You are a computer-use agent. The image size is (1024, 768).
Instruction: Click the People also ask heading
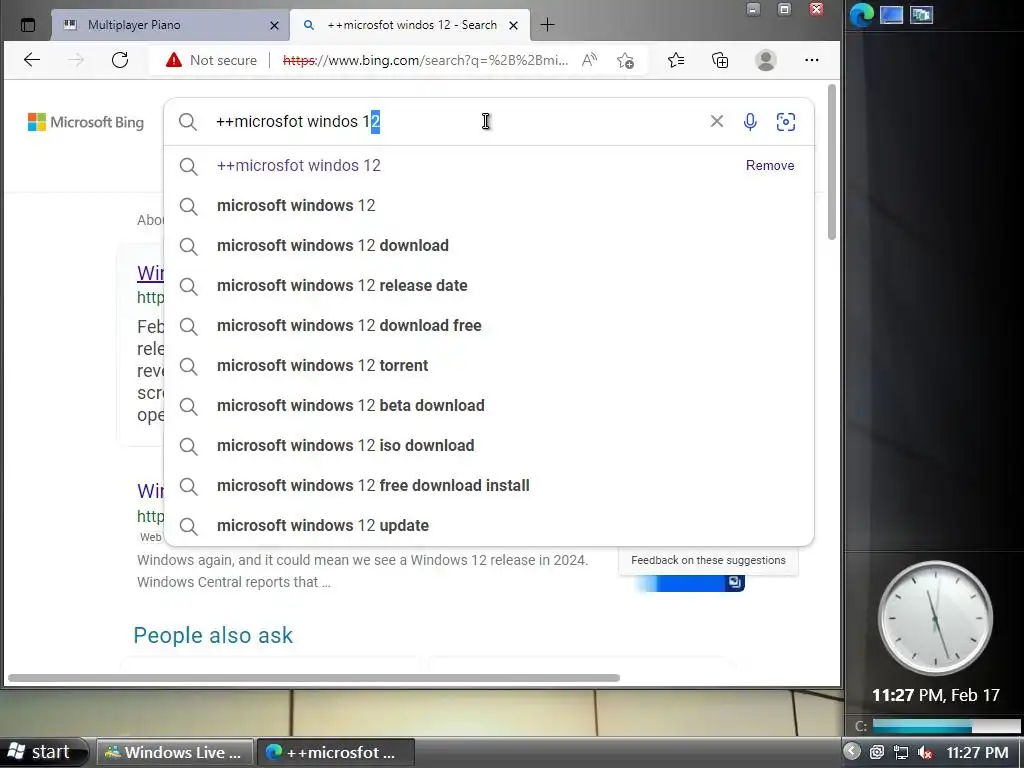213,635
